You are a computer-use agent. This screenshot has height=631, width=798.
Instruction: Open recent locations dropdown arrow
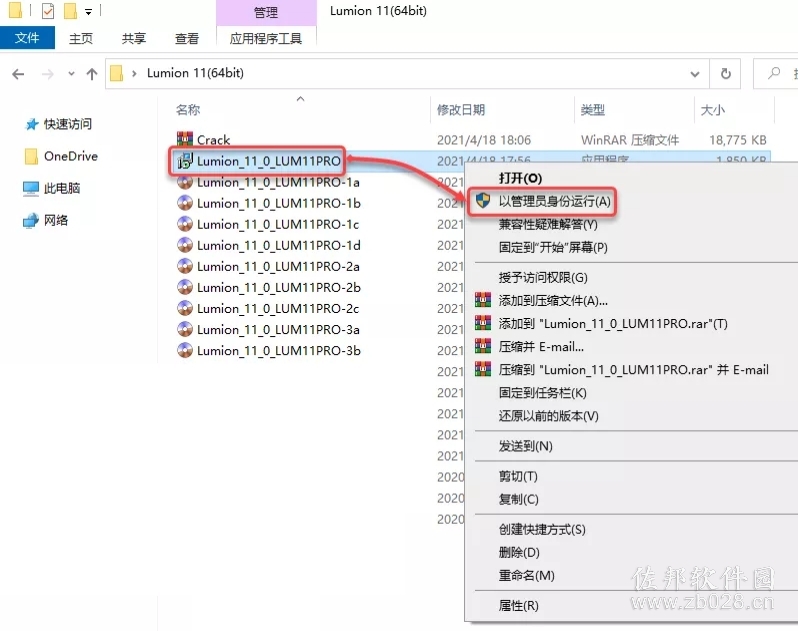[71, 74]
